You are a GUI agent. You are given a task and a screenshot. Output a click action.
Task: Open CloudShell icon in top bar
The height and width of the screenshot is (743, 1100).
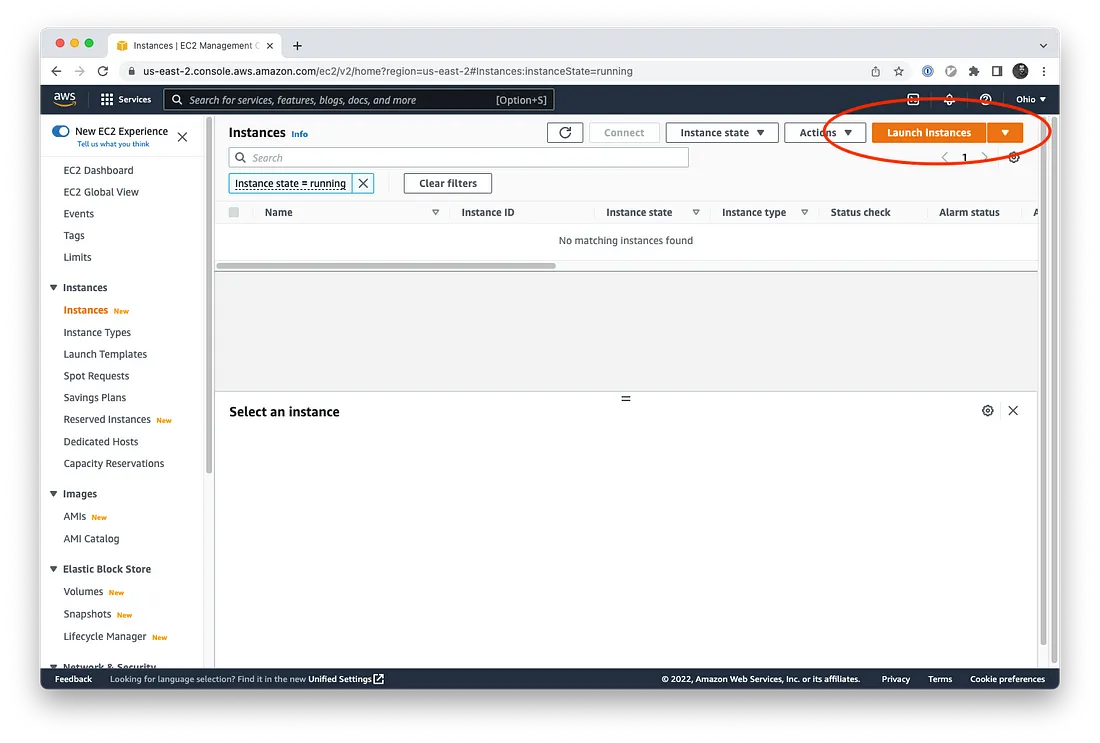point(913,100)
